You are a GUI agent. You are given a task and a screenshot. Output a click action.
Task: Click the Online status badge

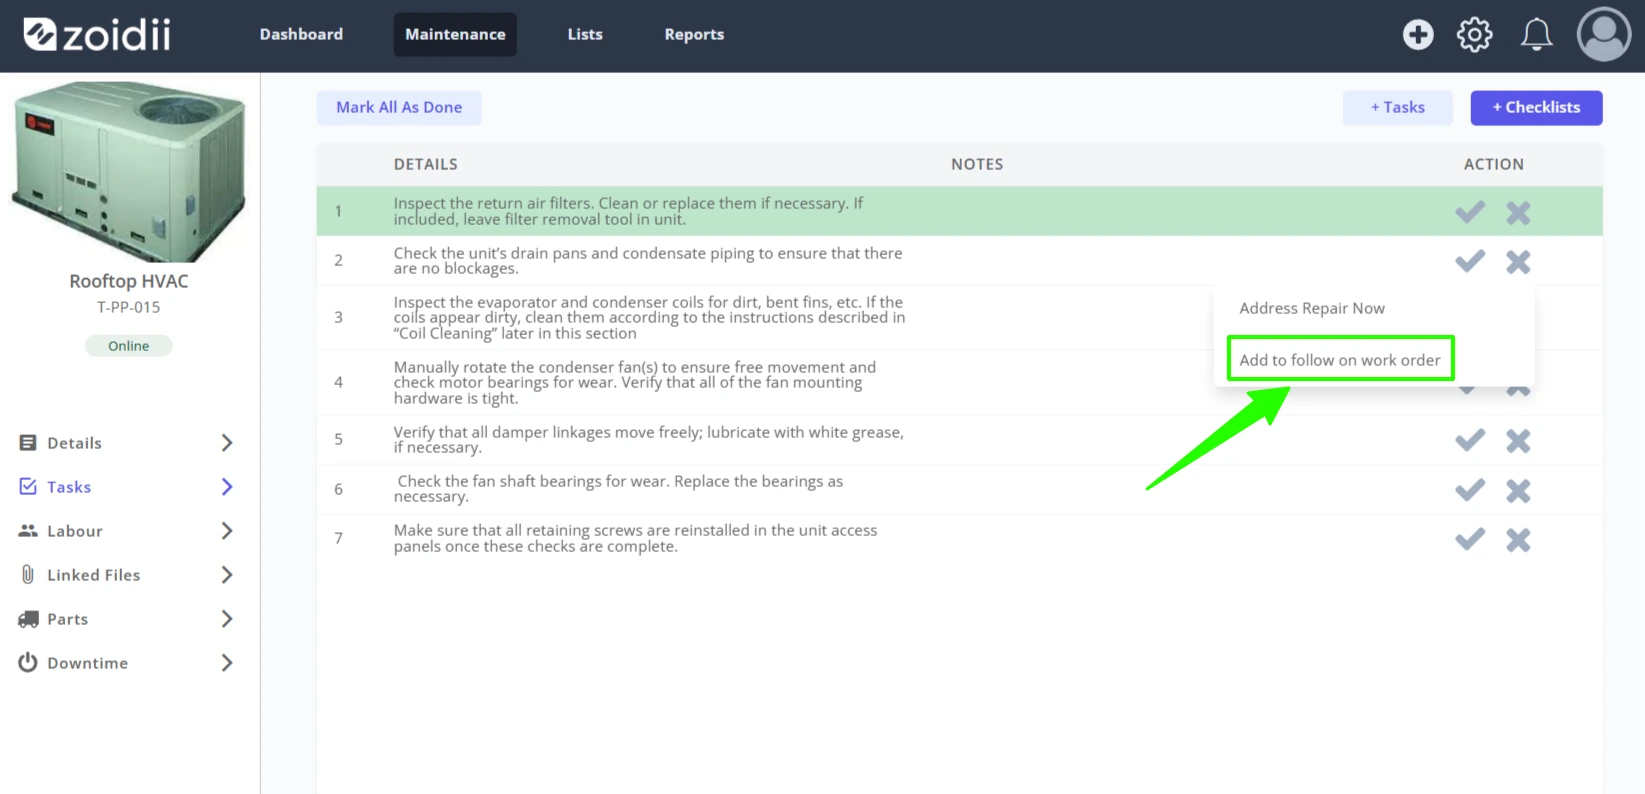coord(128,346)
